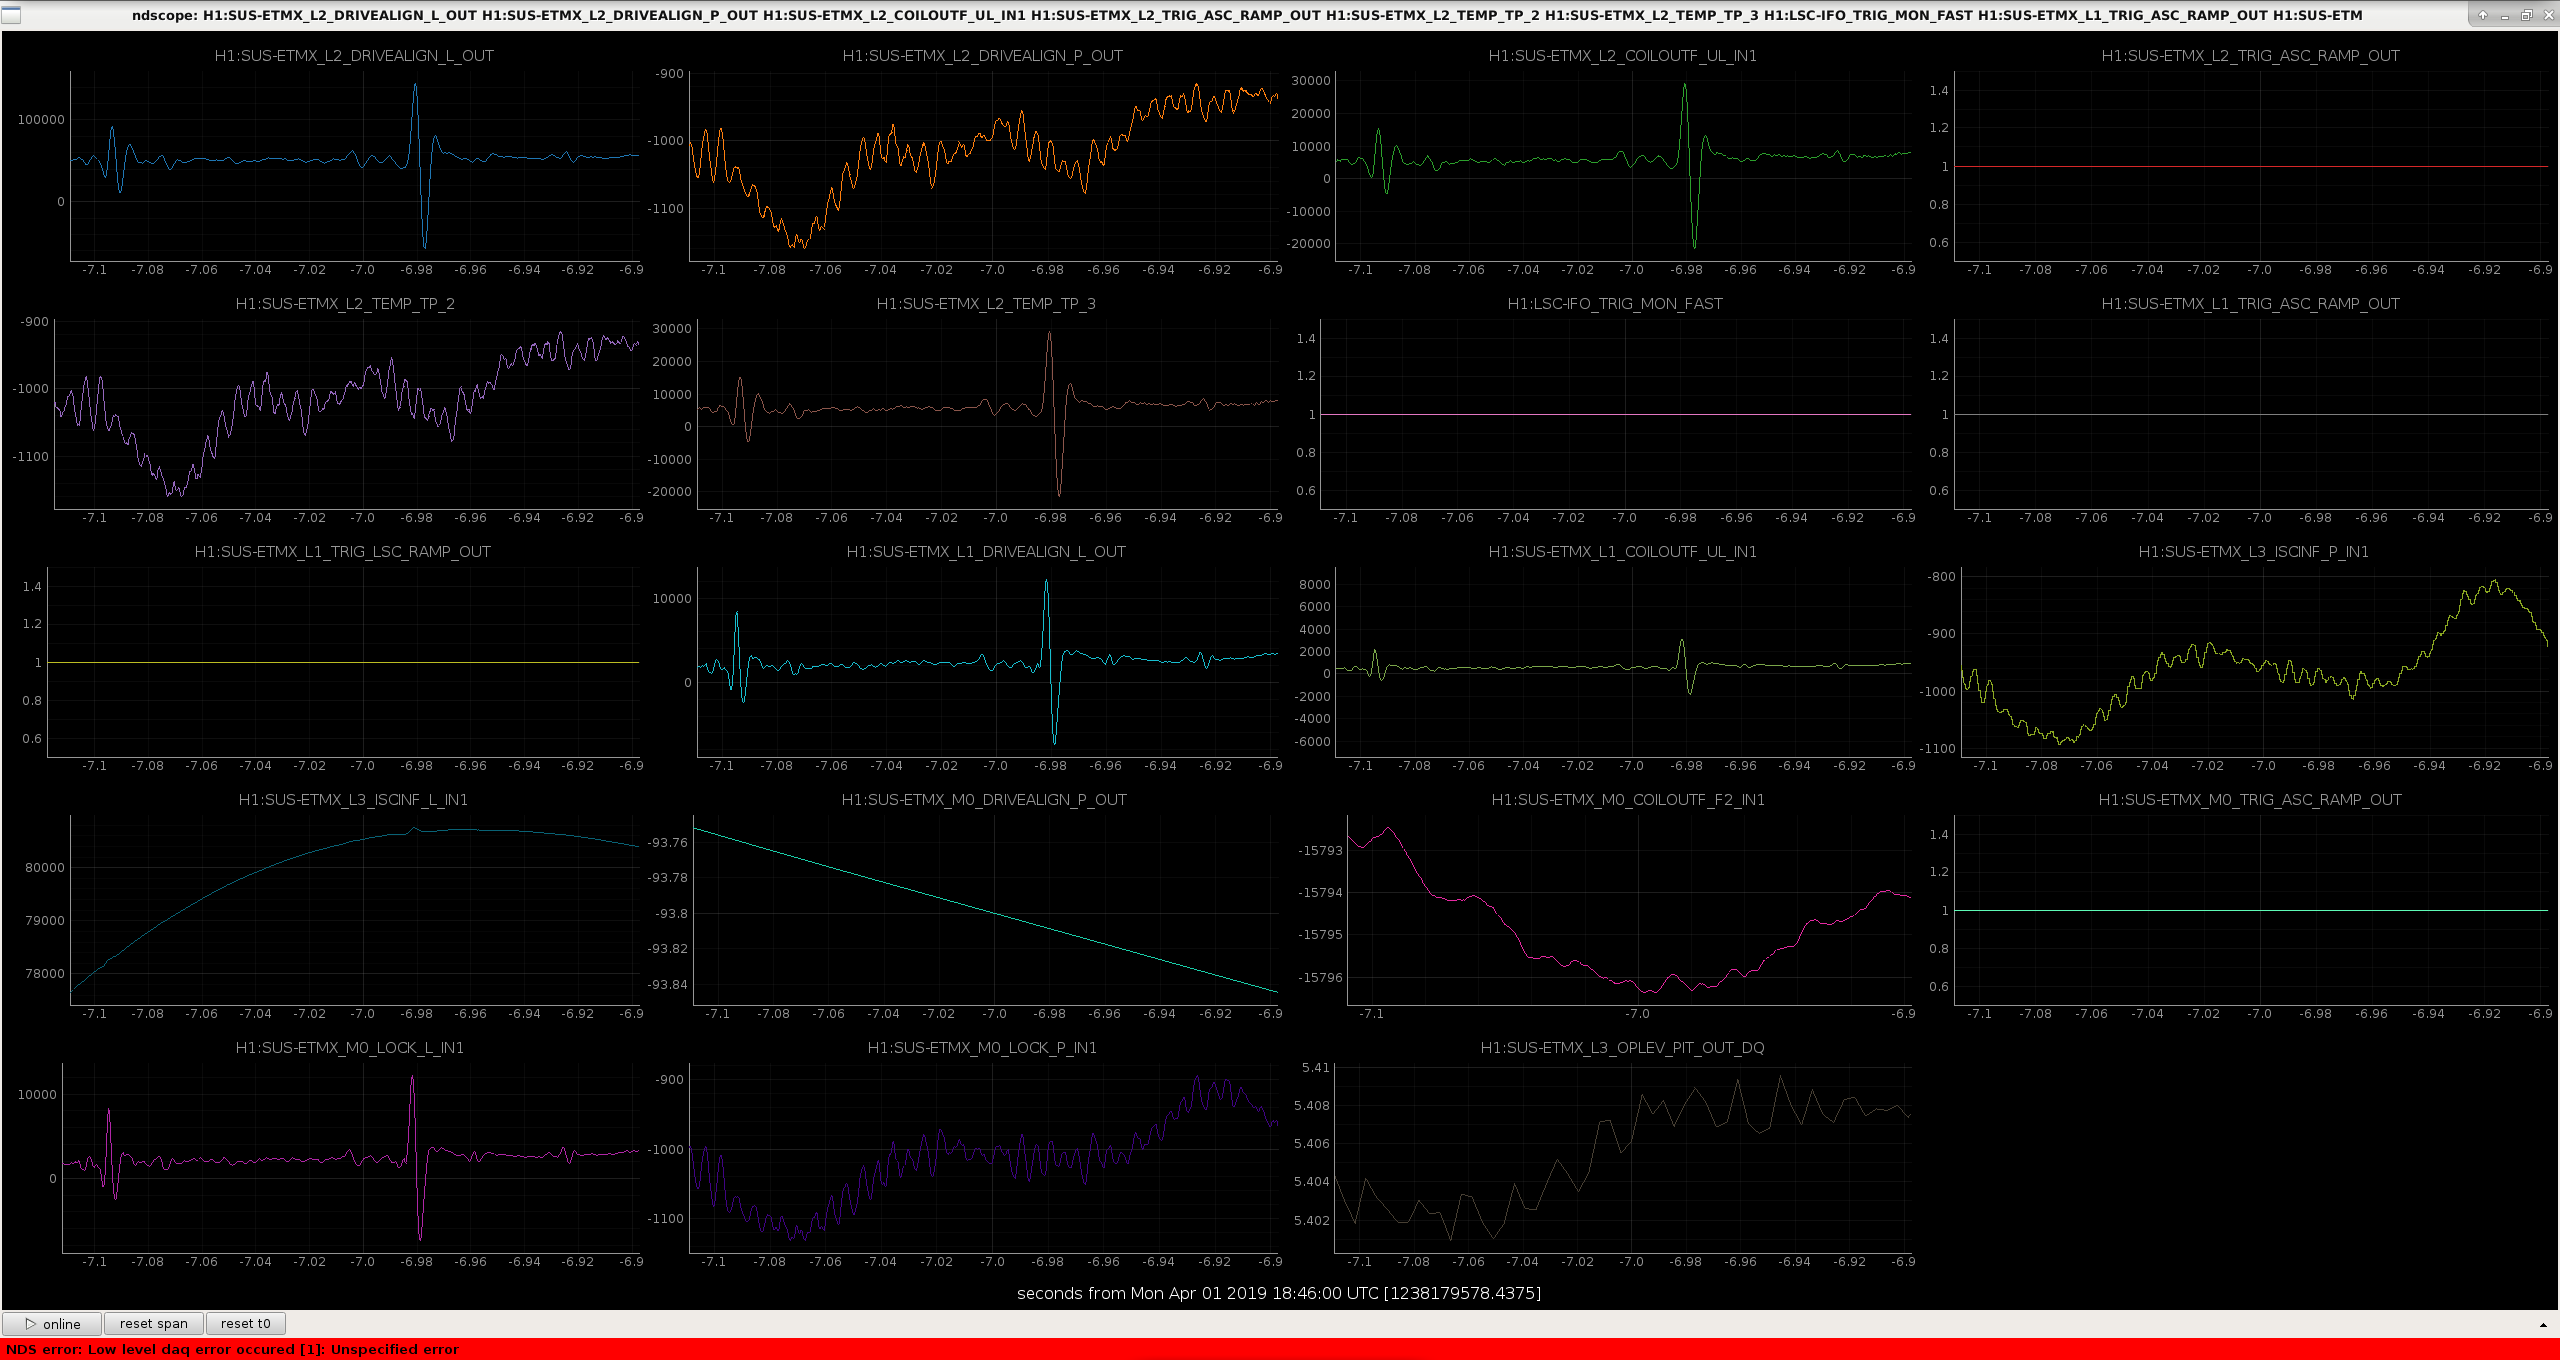Select the M0_COILOUTF_F2_IN1 pink plot
This screenshot has height=1360, width=2560.
(1629, 910)
